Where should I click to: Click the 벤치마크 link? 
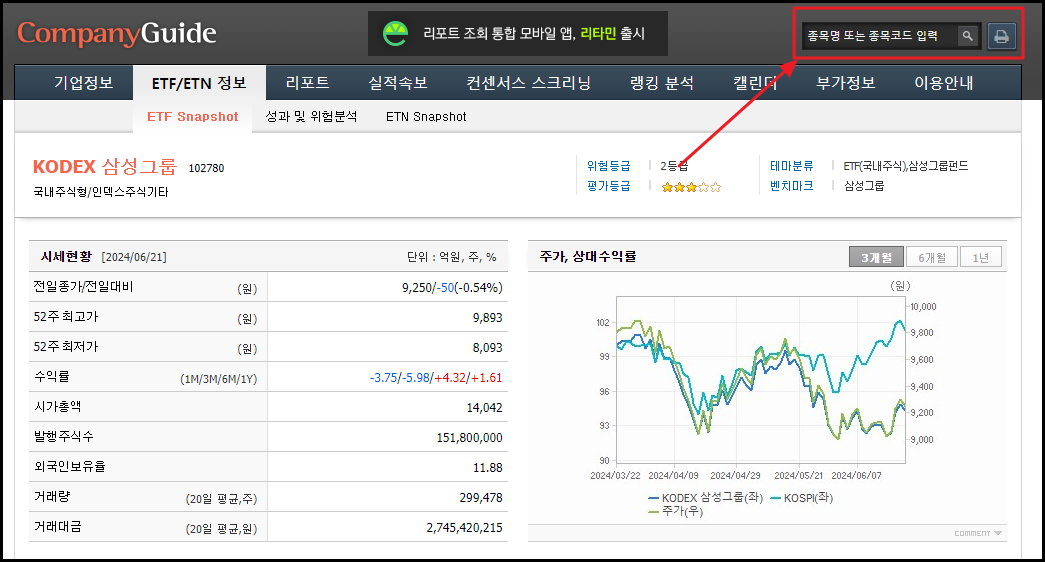[792, 186]
